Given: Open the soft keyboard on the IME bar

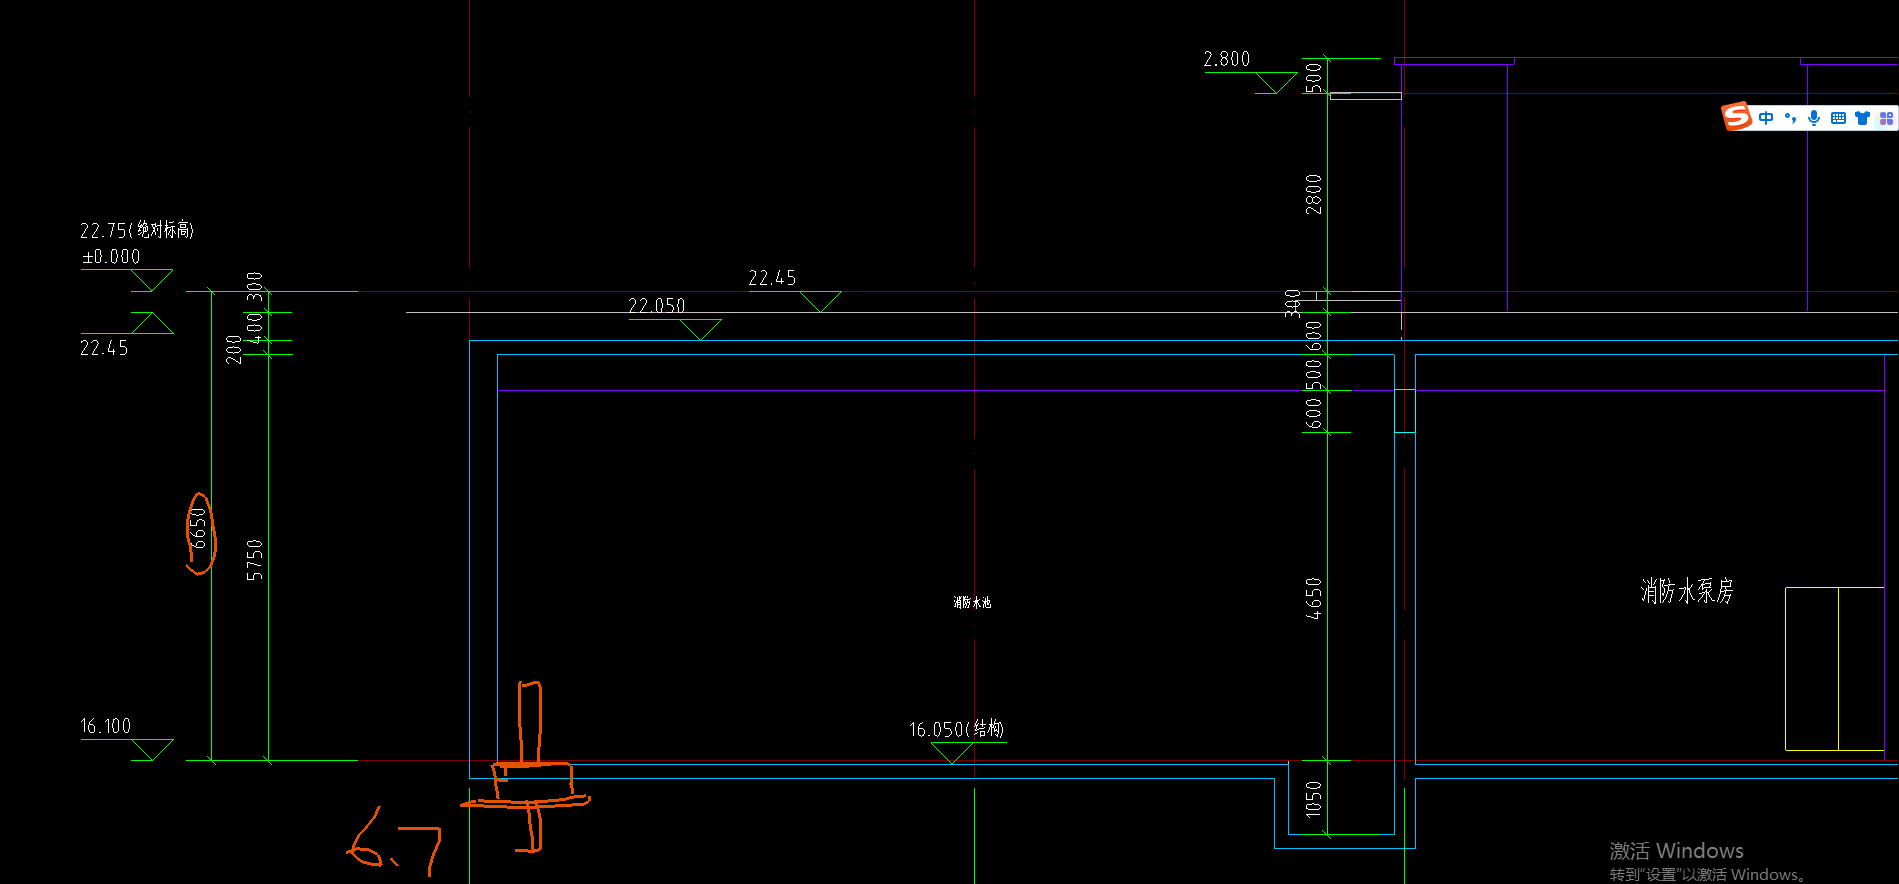Looking at the screenshot, I should (x=1838, y=118).
